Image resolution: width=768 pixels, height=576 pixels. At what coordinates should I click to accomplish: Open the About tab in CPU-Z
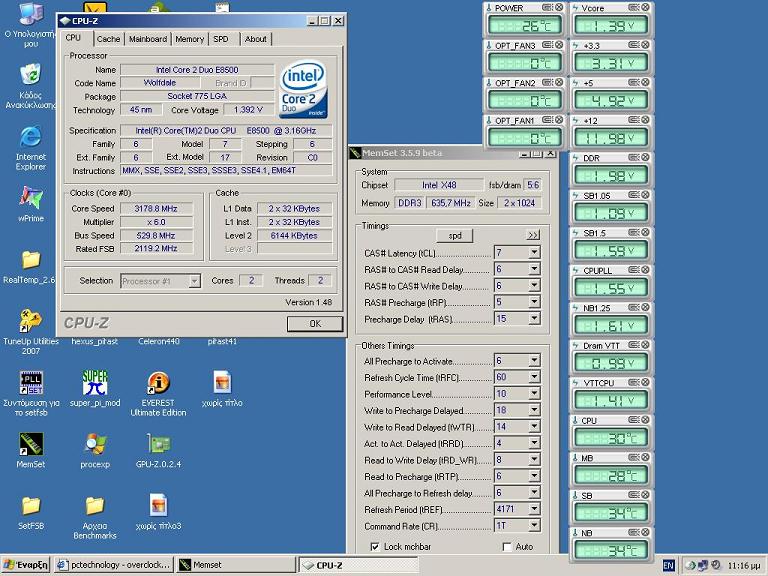[256, 39]
